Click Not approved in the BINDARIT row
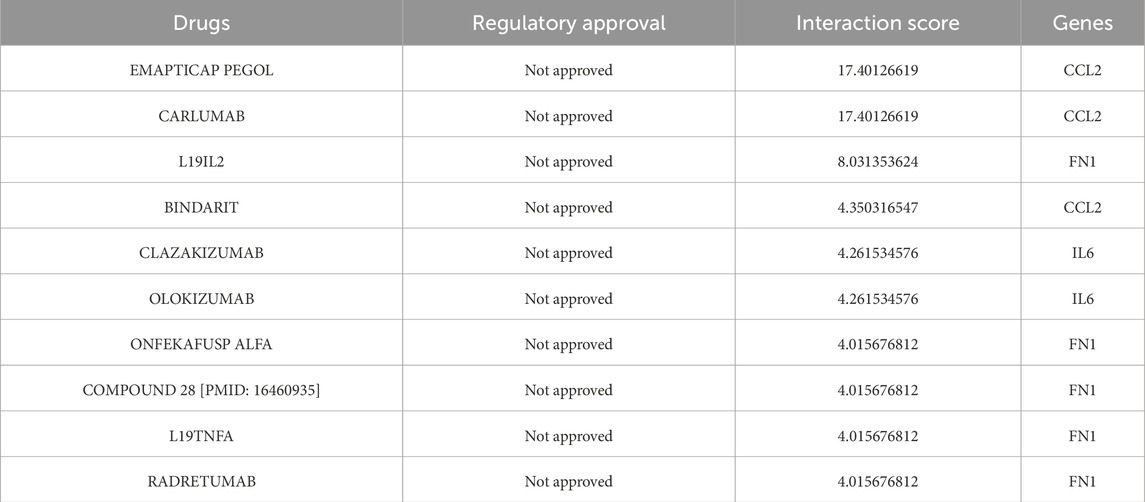The height and width of the screenshot is (502, 1145). (x=568, y=208)
